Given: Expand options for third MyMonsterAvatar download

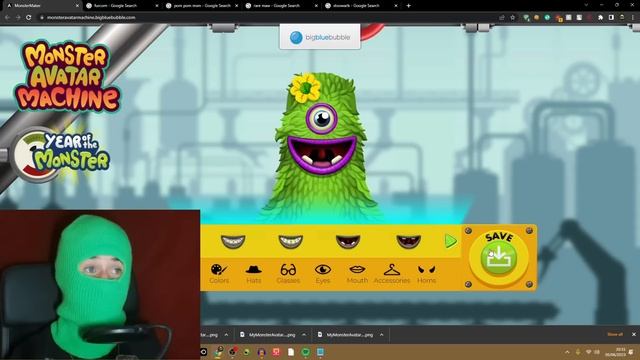Looking at the screenshot, I should point(382,335).
